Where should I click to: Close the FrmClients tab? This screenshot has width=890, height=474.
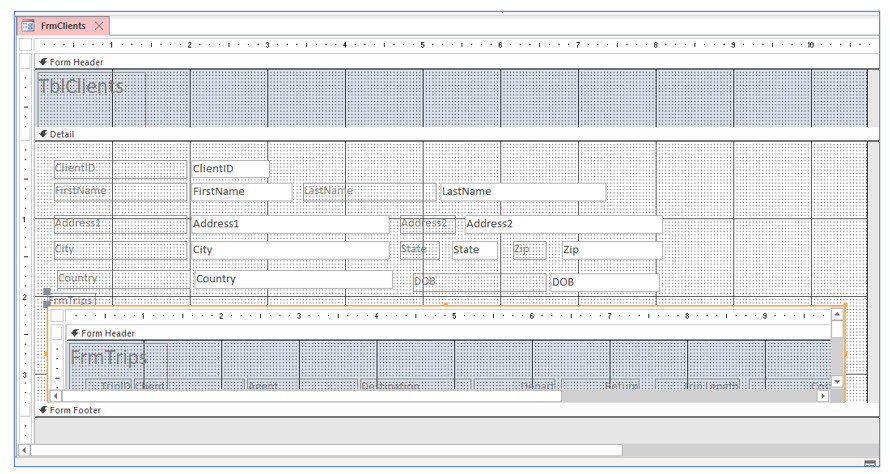pyautogui.click(x=99, y=26)
